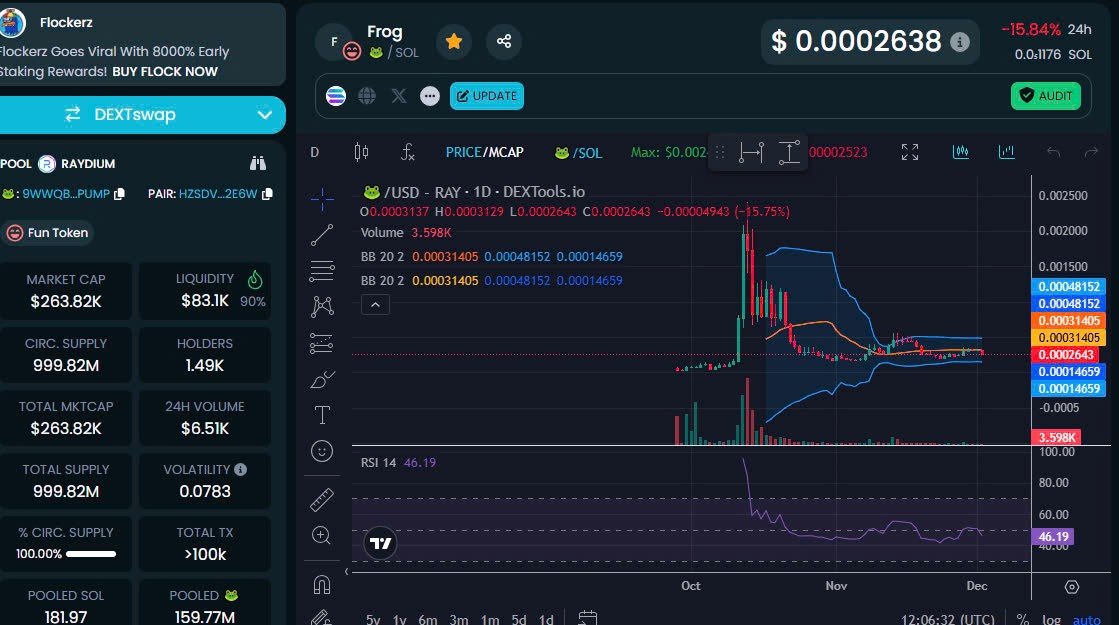This screenshot has height=625, width=1119.
Task: Open the chart interval D selector
Action: [315, 152]
